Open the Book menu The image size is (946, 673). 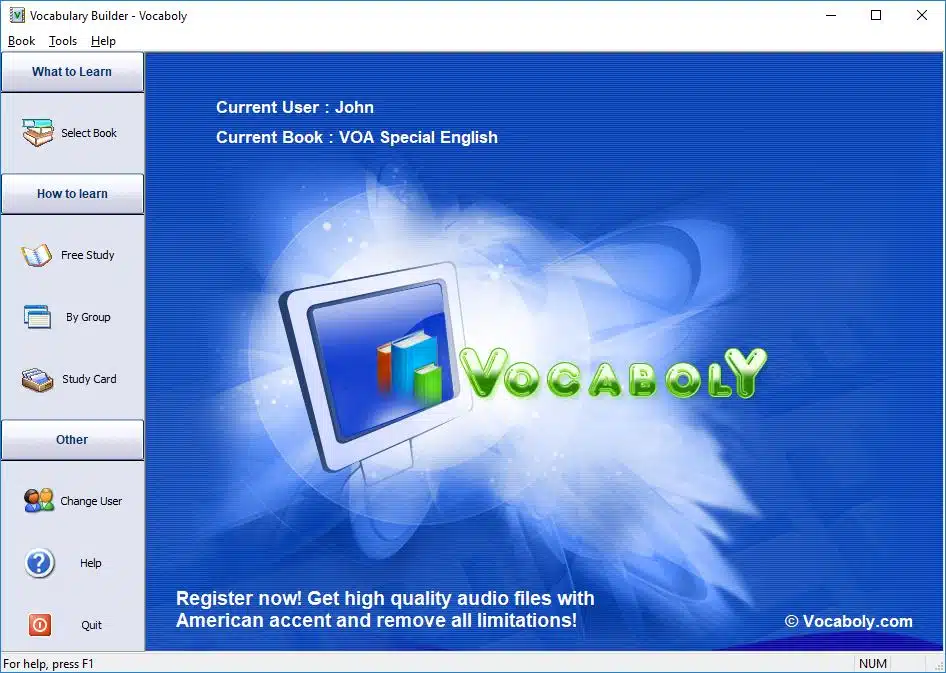21,41
